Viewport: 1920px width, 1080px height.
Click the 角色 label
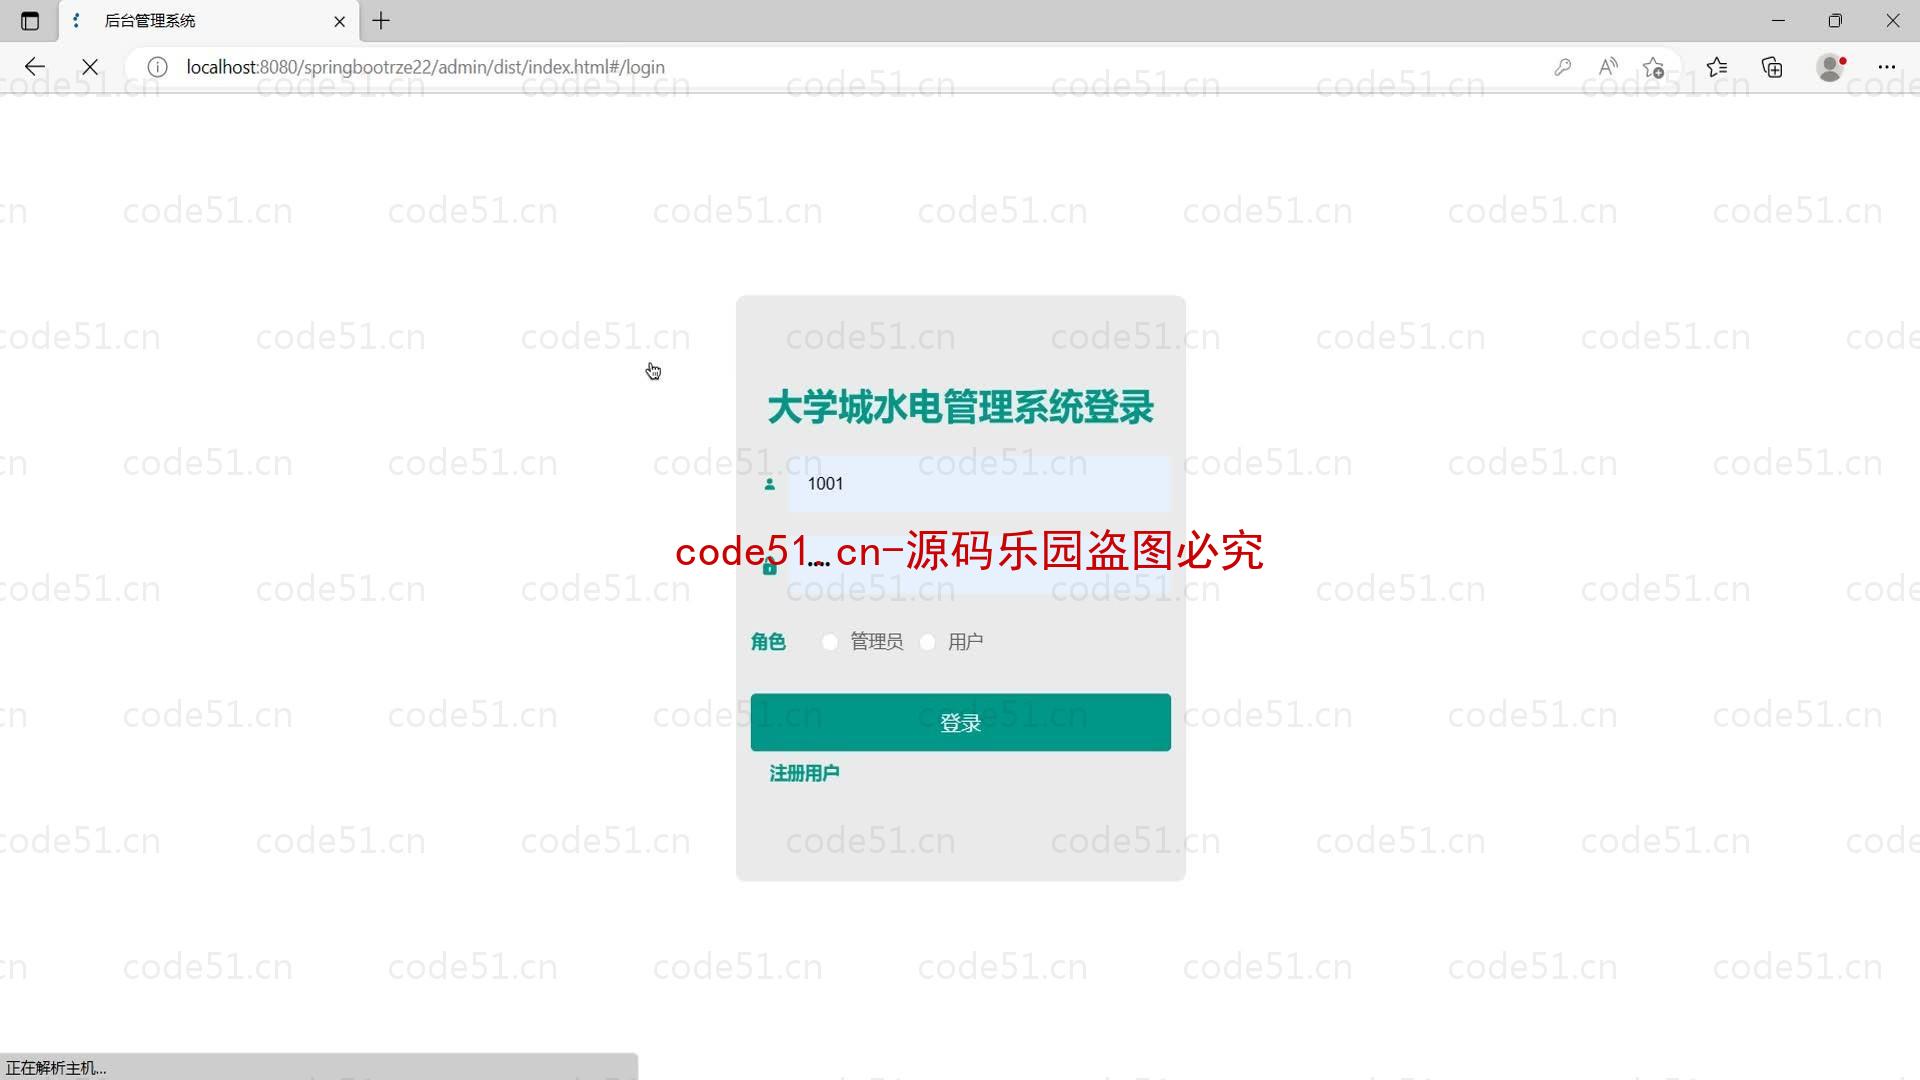coord(768,642)
